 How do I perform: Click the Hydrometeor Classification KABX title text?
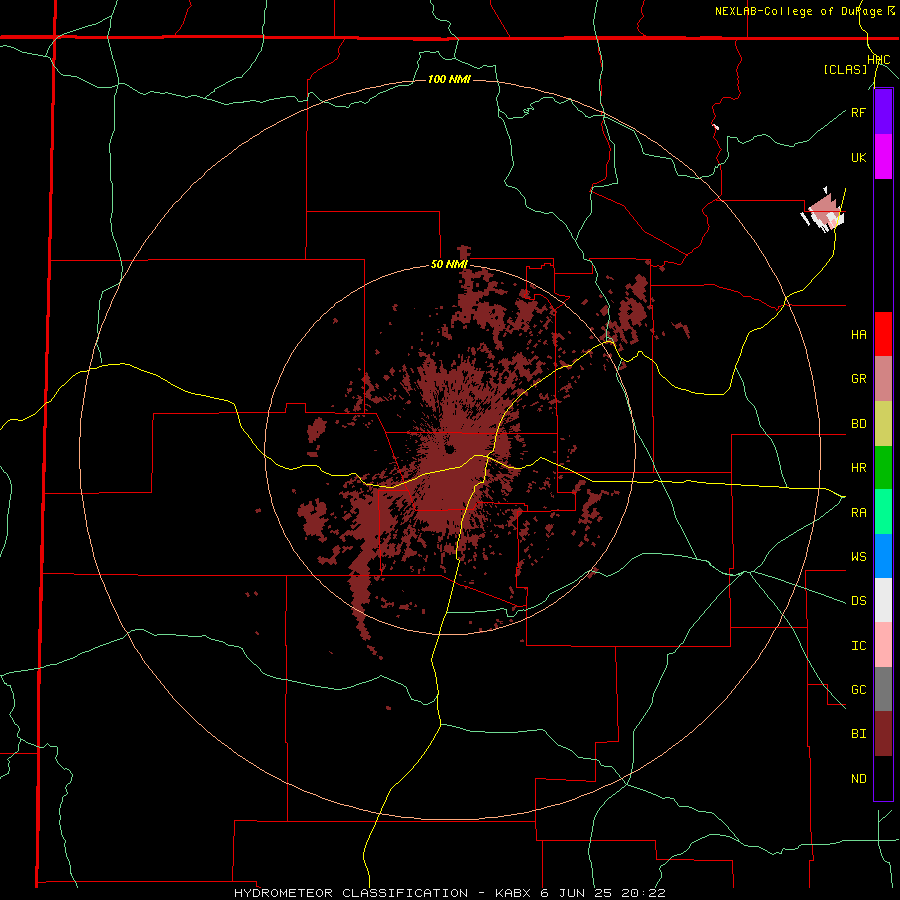coord(449,893)
